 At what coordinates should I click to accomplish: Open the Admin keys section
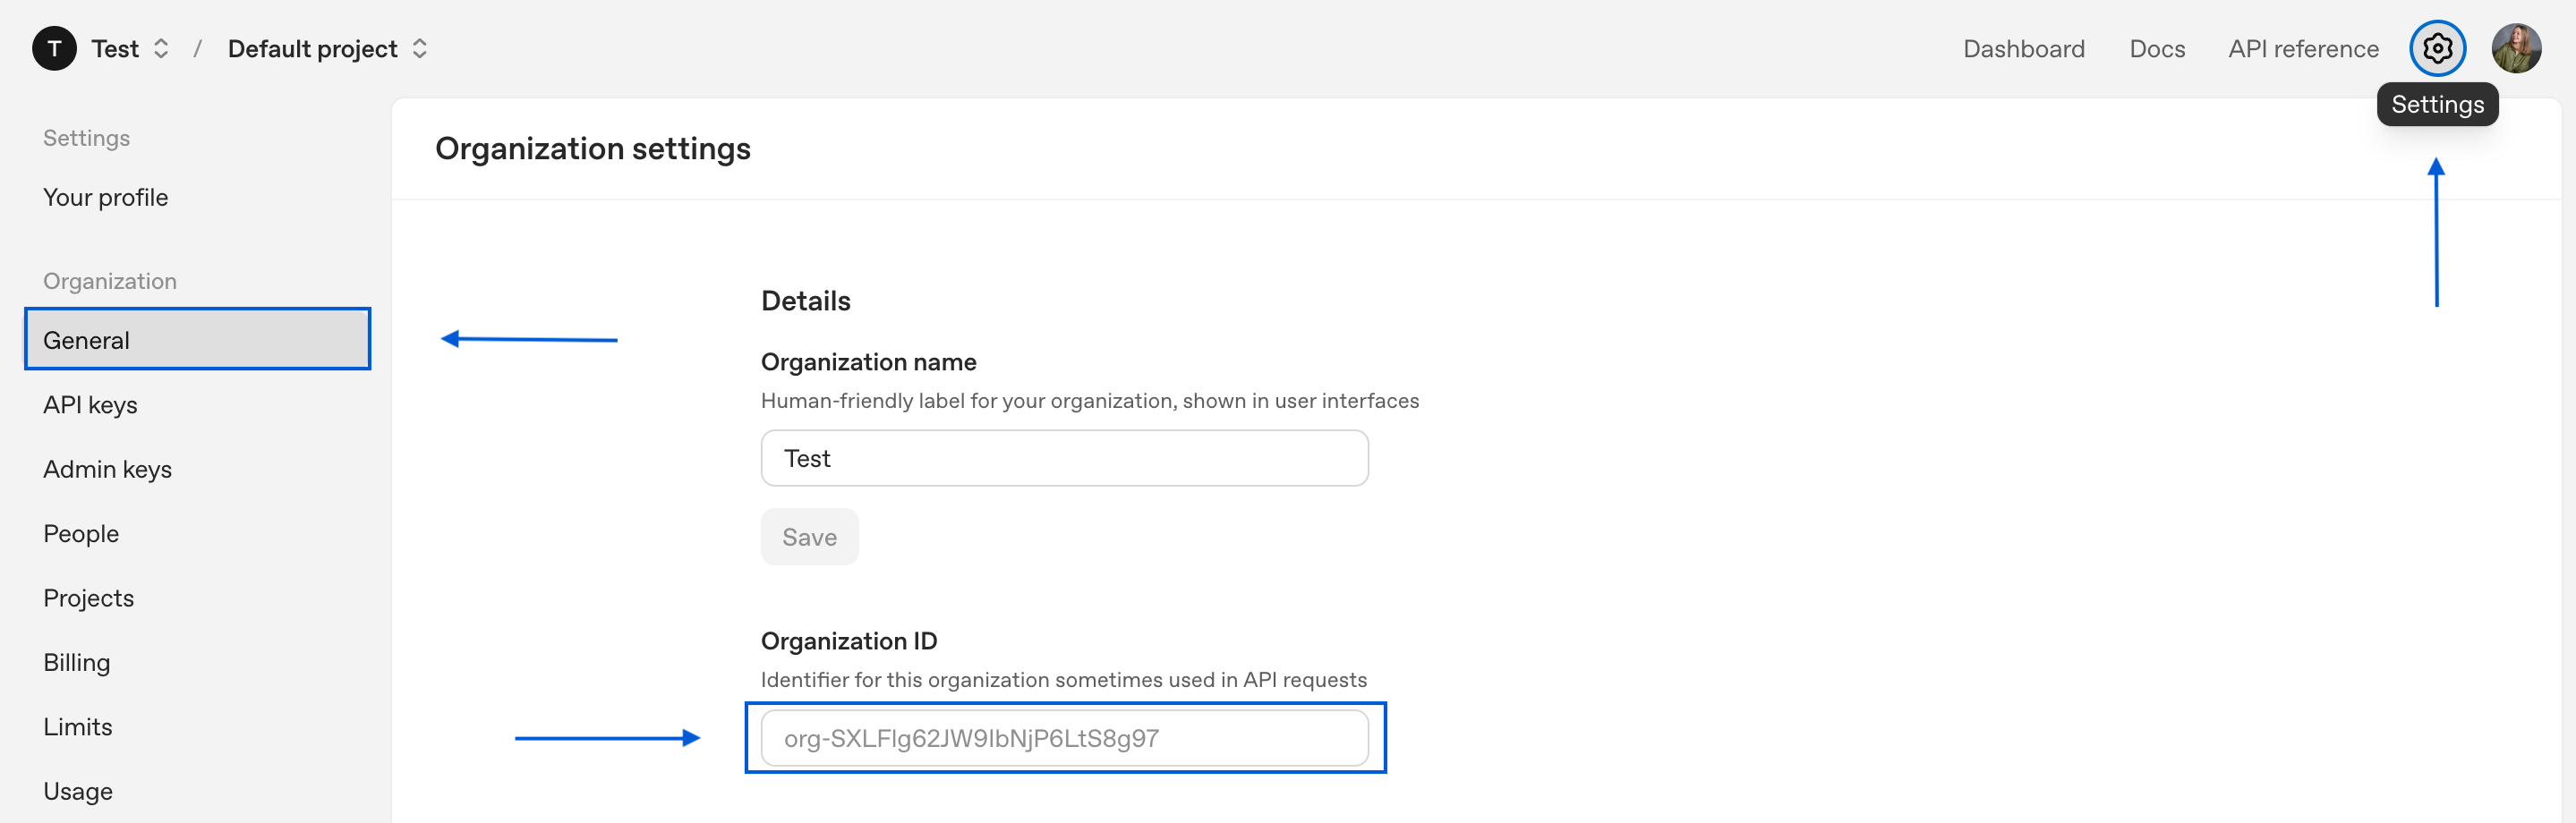tap(107, 469)
